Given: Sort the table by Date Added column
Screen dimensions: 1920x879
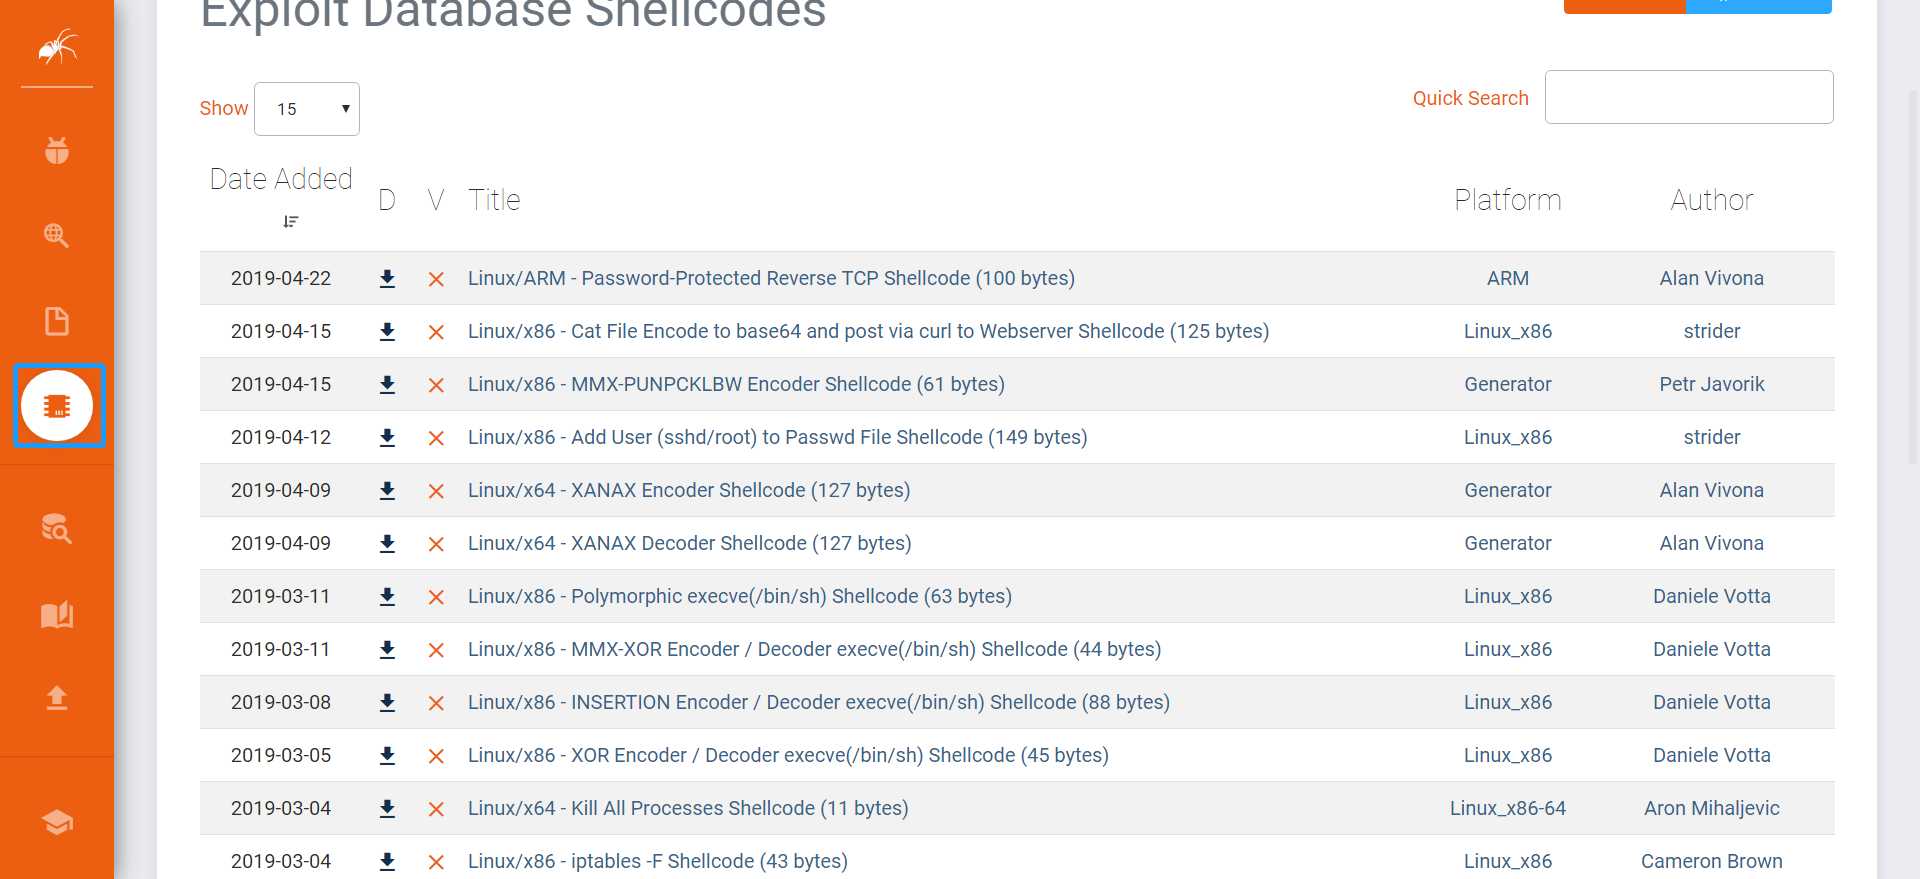Looking at the screenshot, I should pos(281,180).
